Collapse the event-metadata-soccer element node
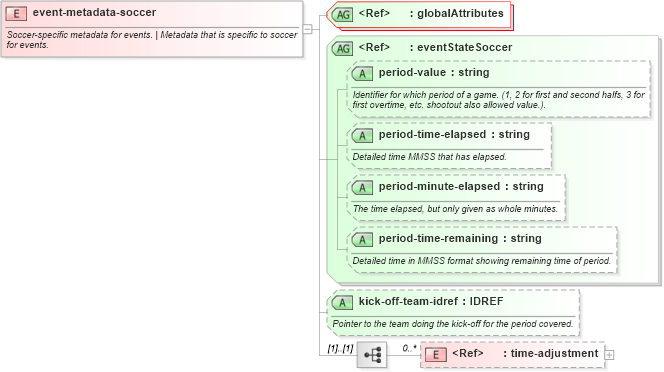This screenshot has width=664, height=372. [307, 29]
